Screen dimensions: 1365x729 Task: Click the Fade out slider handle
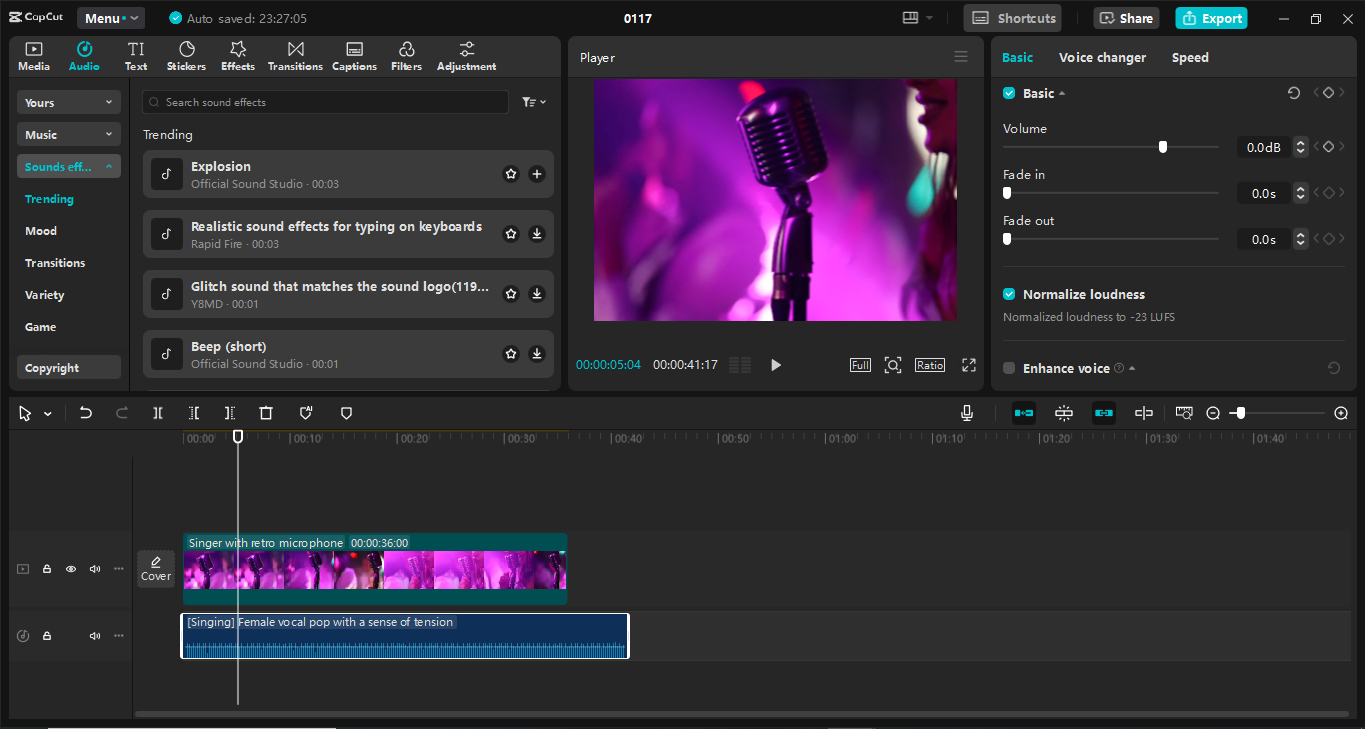1007,239
